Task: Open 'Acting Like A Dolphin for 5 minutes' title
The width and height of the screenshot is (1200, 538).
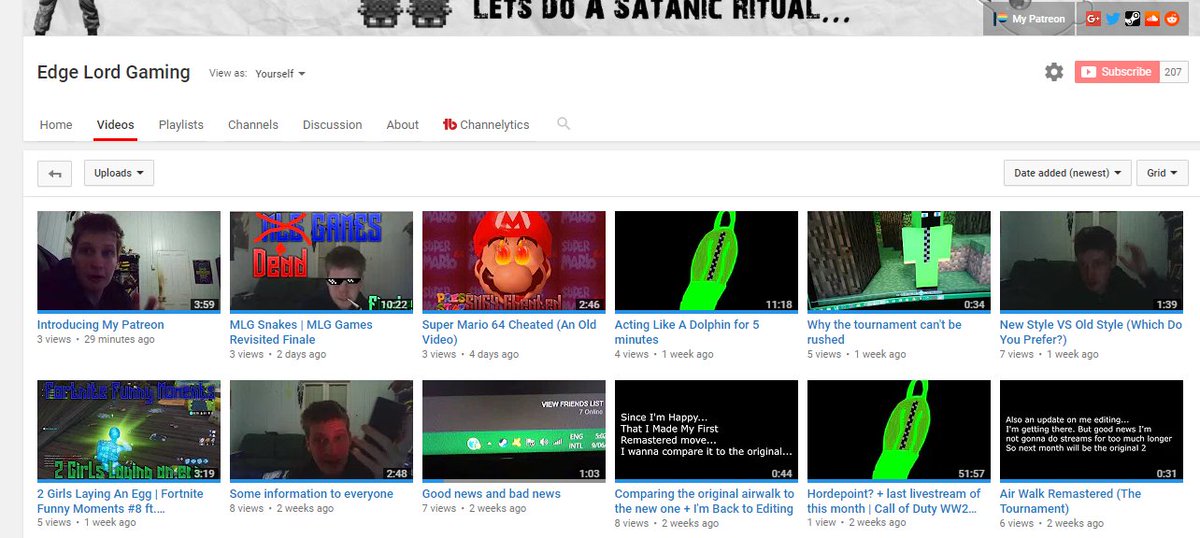Action: click(687, 332)
